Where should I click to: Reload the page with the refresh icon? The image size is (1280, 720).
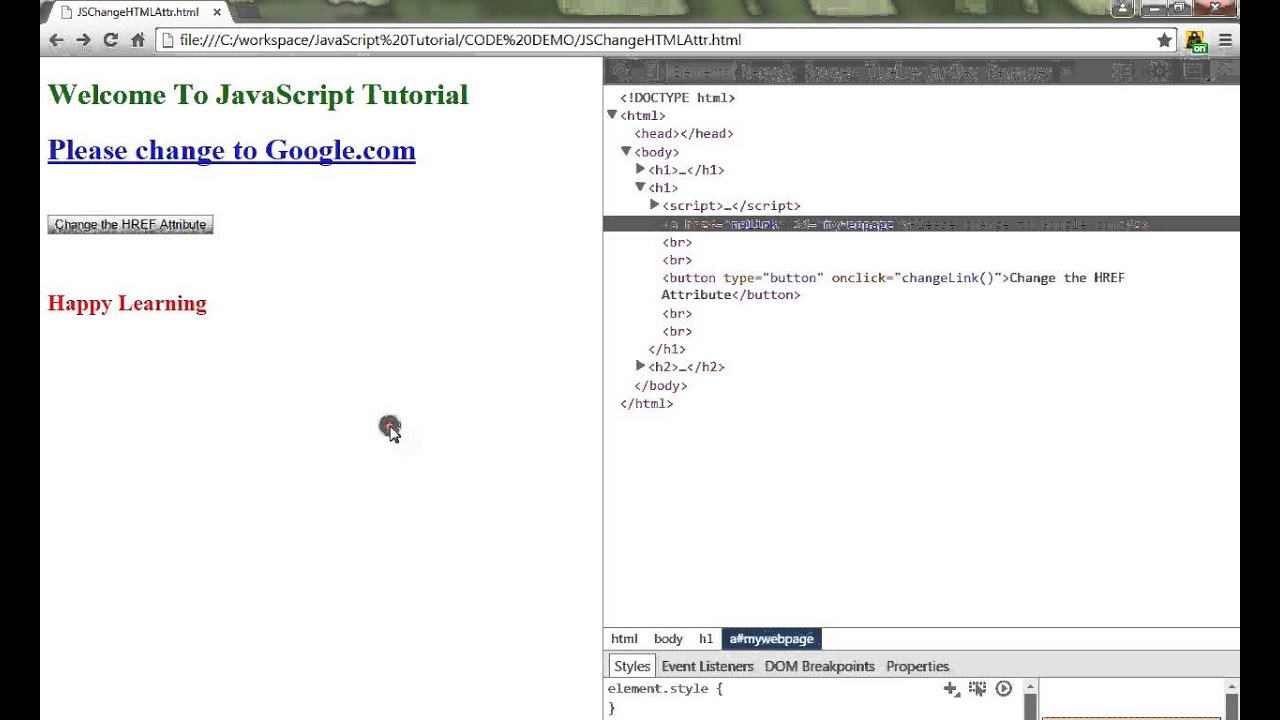click(110, 40)
